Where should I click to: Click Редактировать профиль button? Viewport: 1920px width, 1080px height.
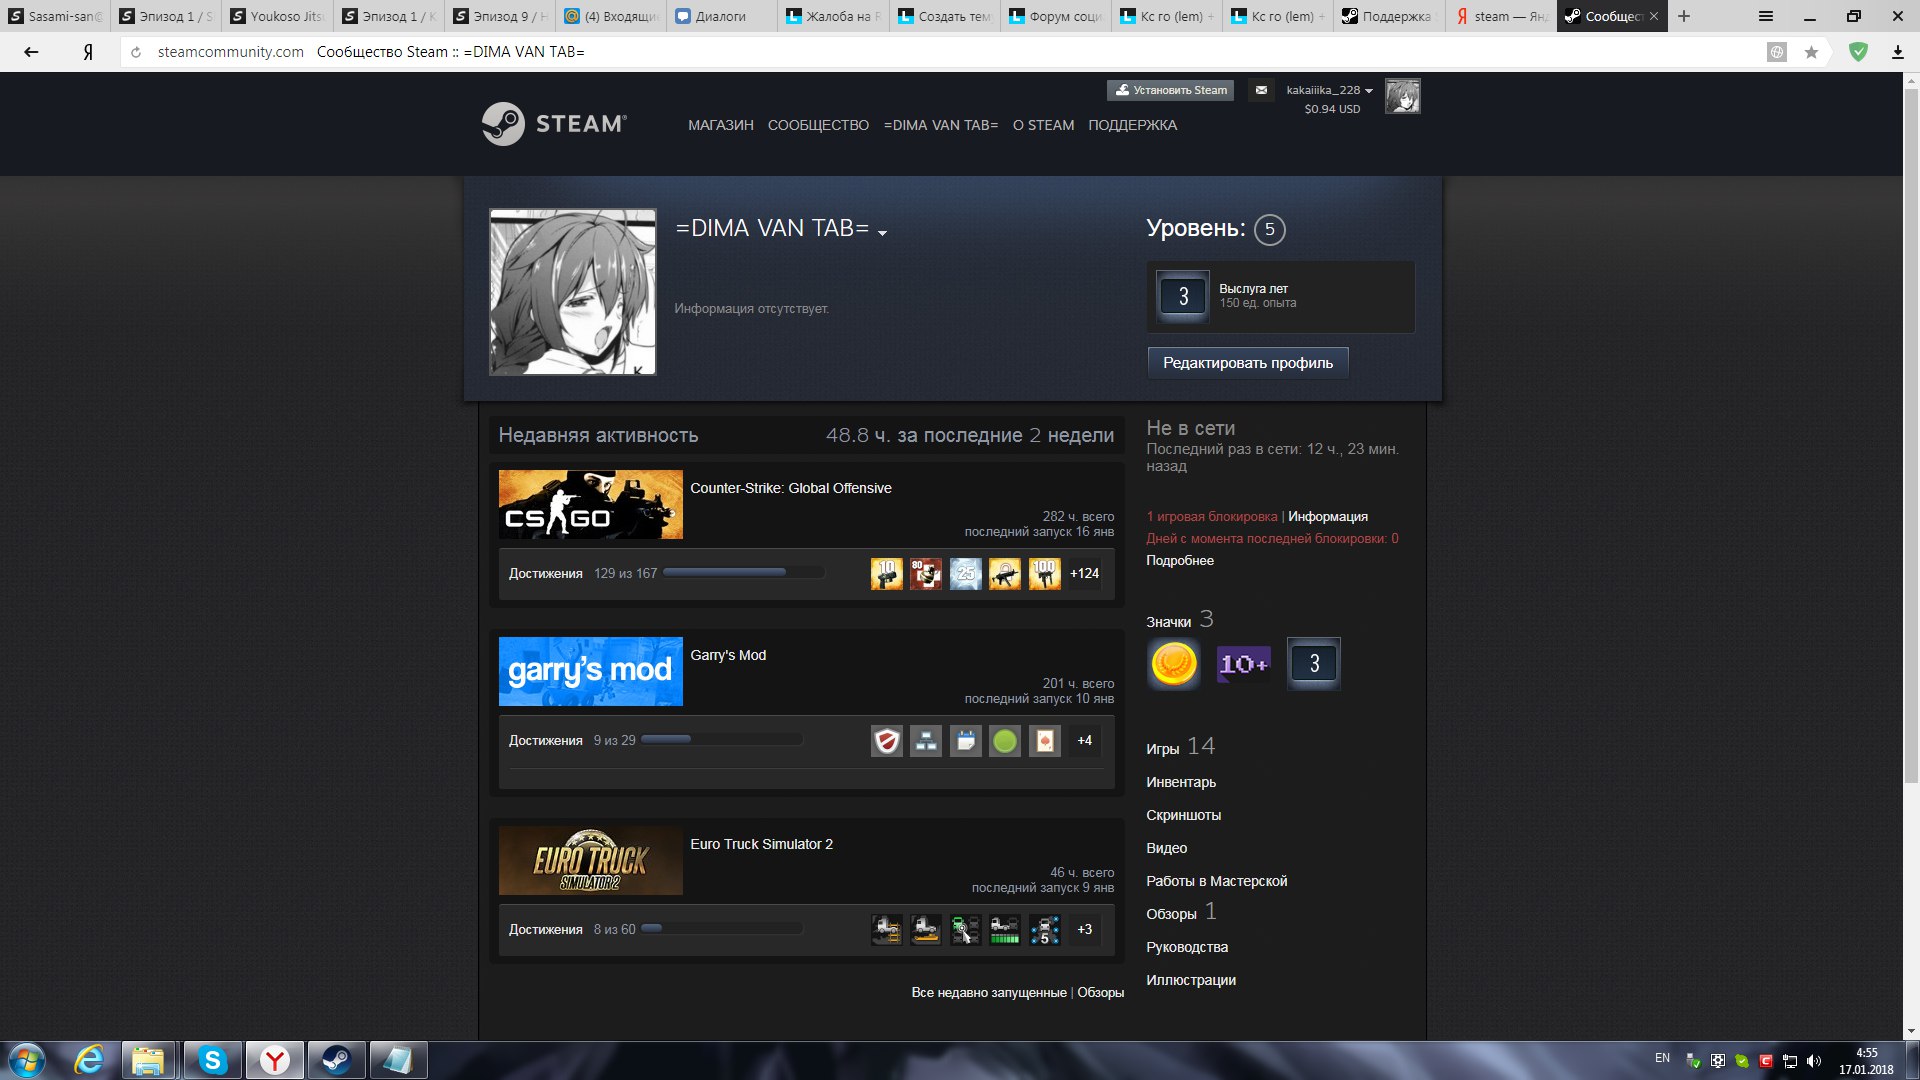point(1247,363)
